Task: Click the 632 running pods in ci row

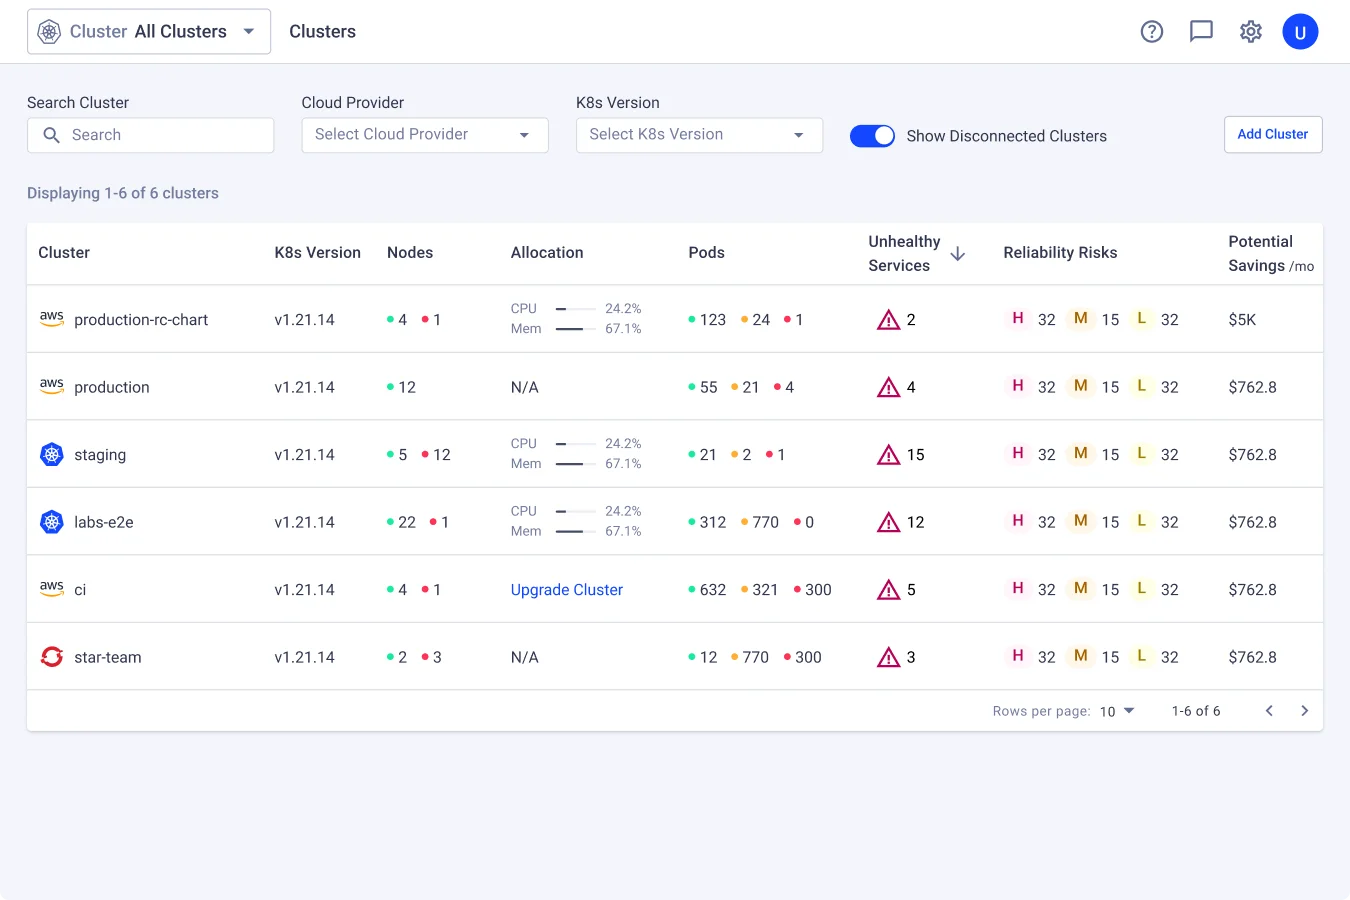Action: (x=708, y=590)
